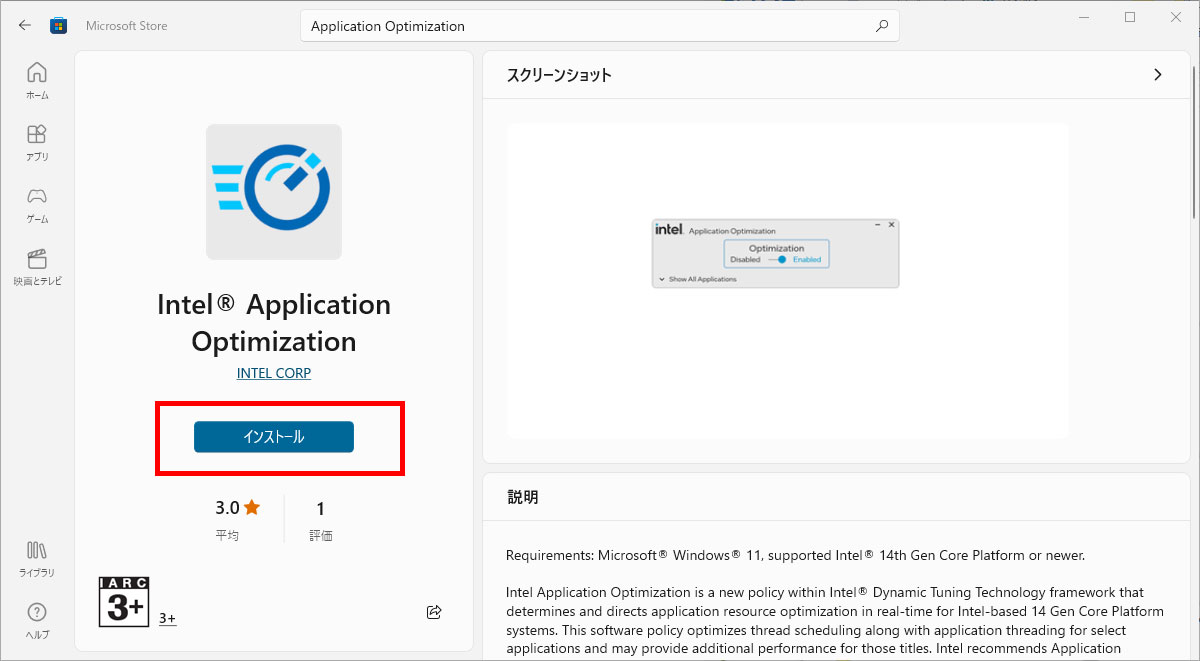Click the review count (評価) number
This screenshot has width=1200, height=661.
tap(320, 509)
